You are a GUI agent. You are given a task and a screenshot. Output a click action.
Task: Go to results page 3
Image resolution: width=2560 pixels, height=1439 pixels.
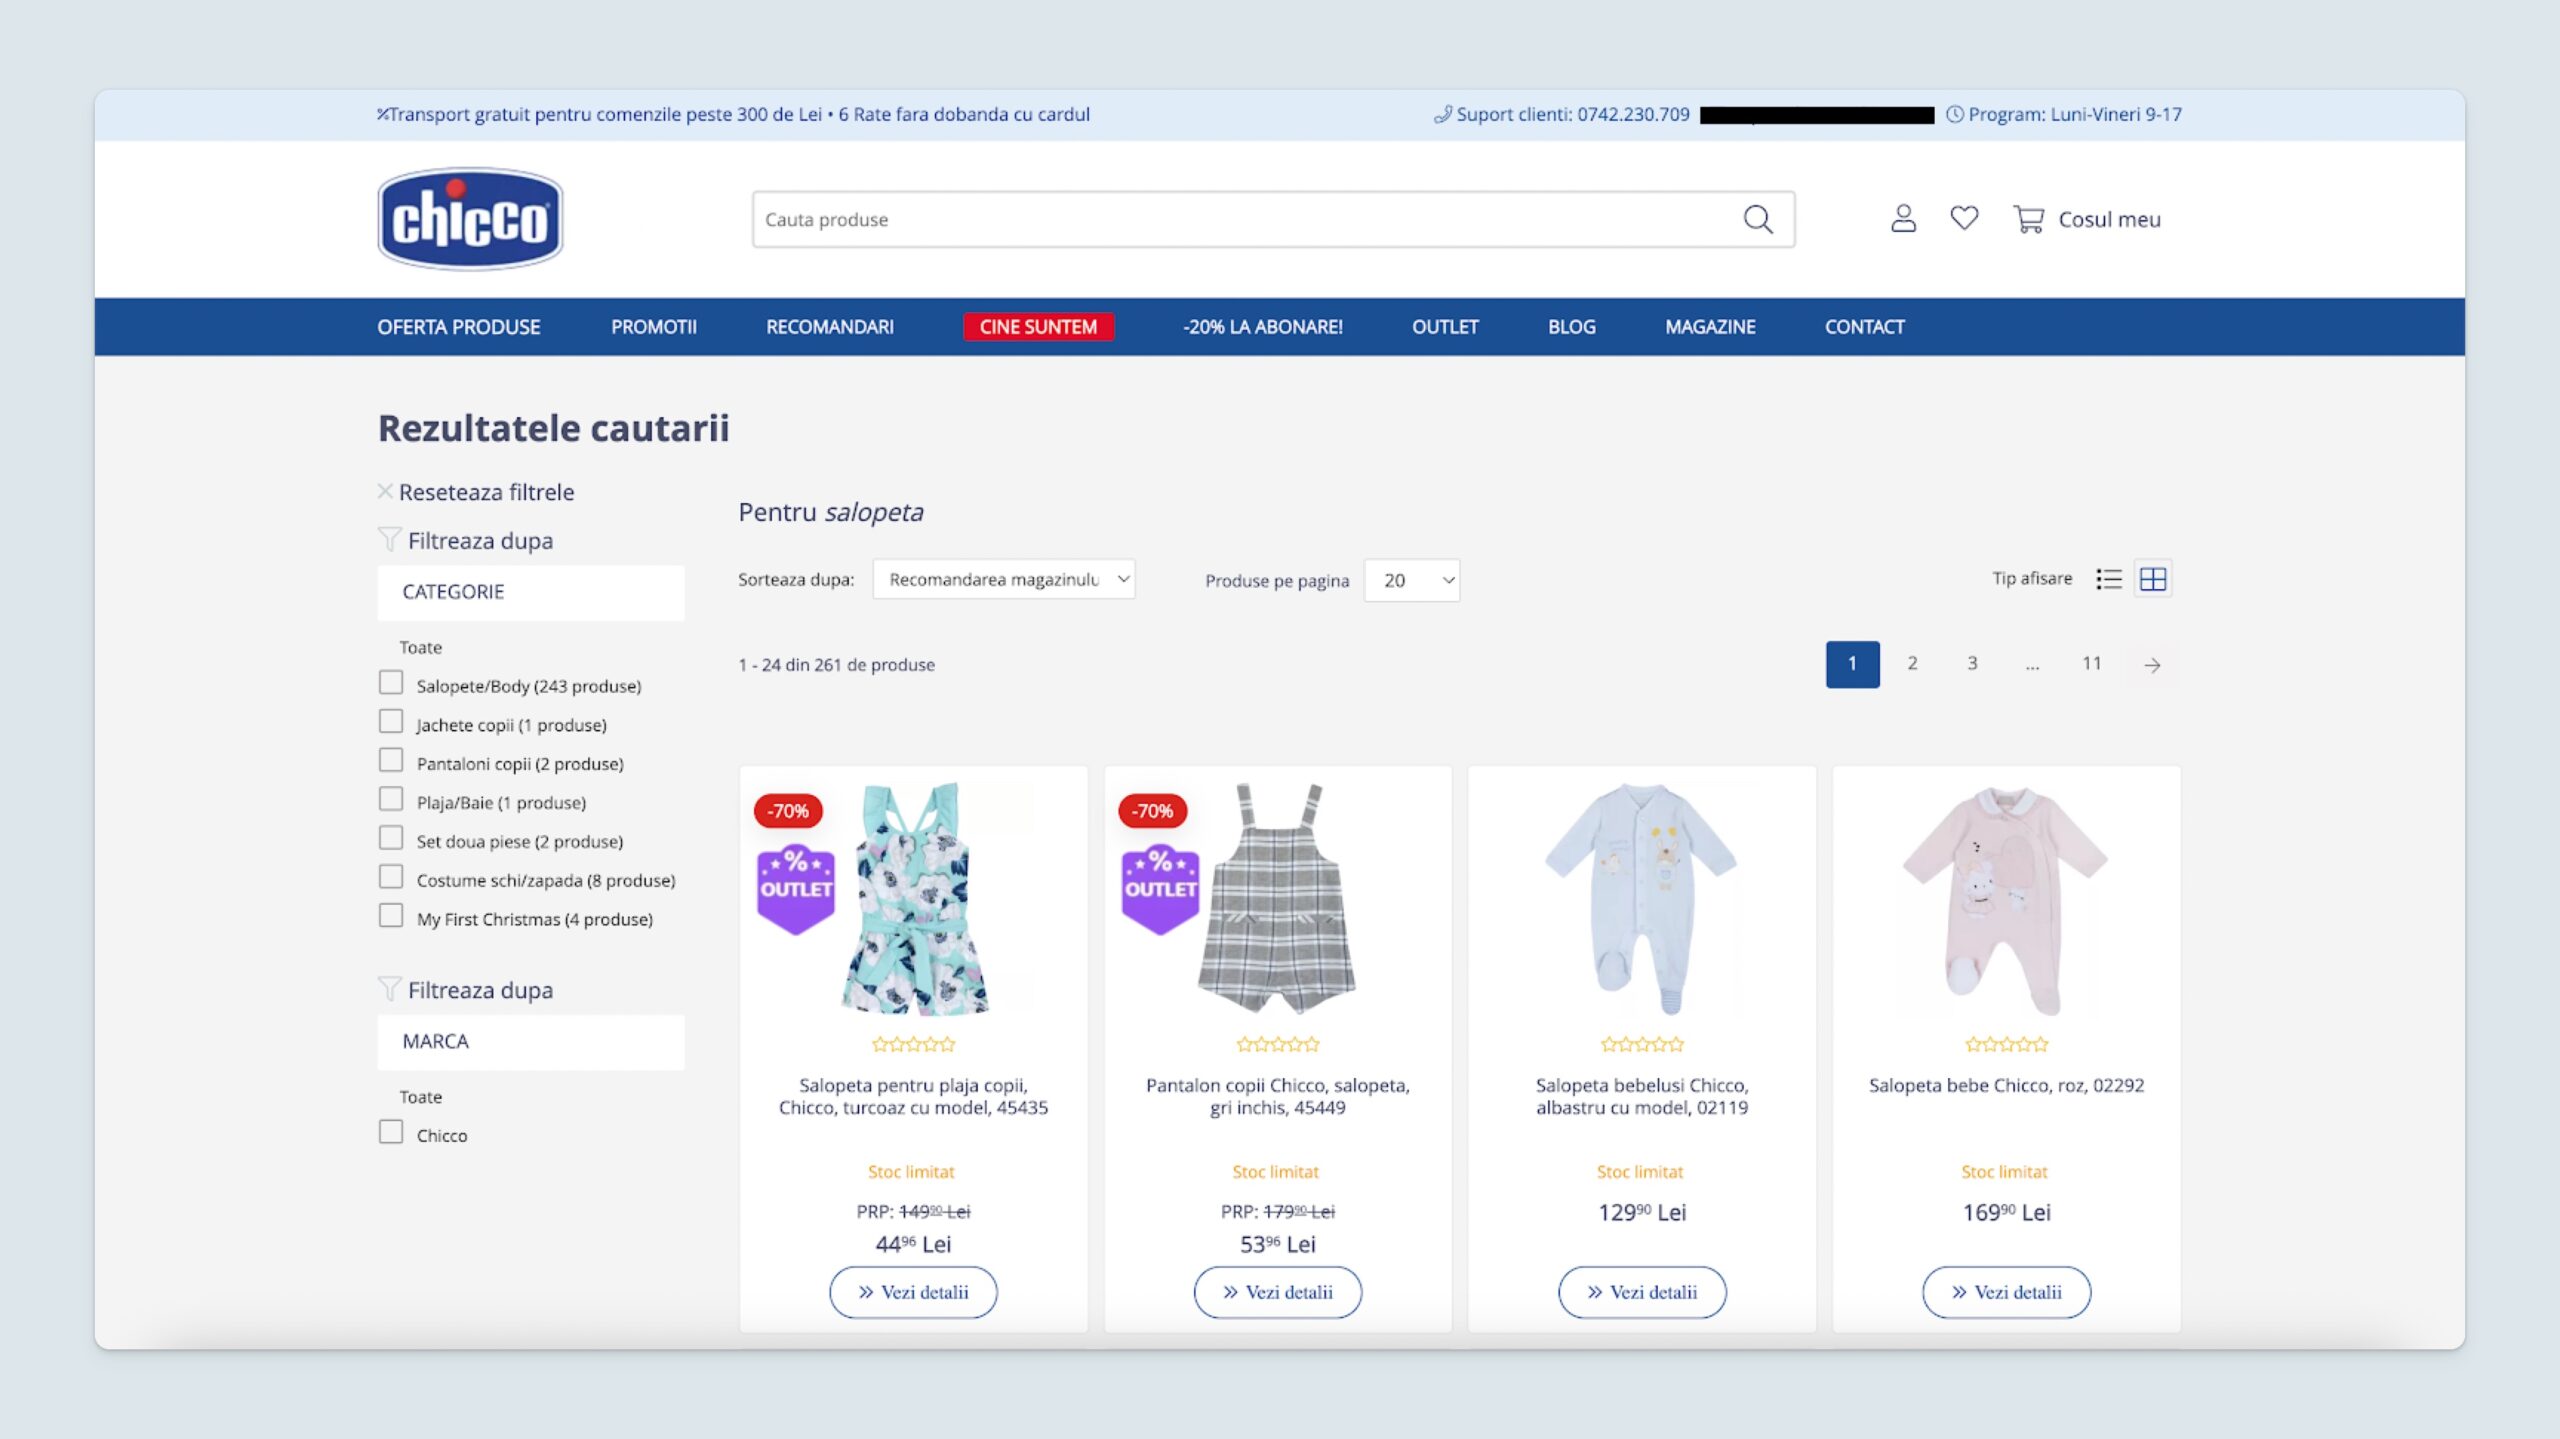pos(1972,664)
